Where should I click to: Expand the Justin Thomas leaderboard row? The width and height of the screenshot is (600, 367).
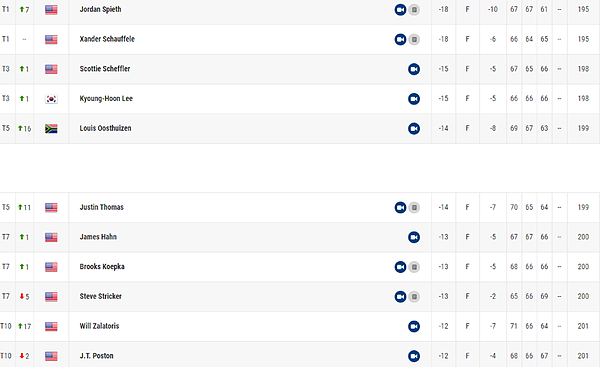pos(300,207)
